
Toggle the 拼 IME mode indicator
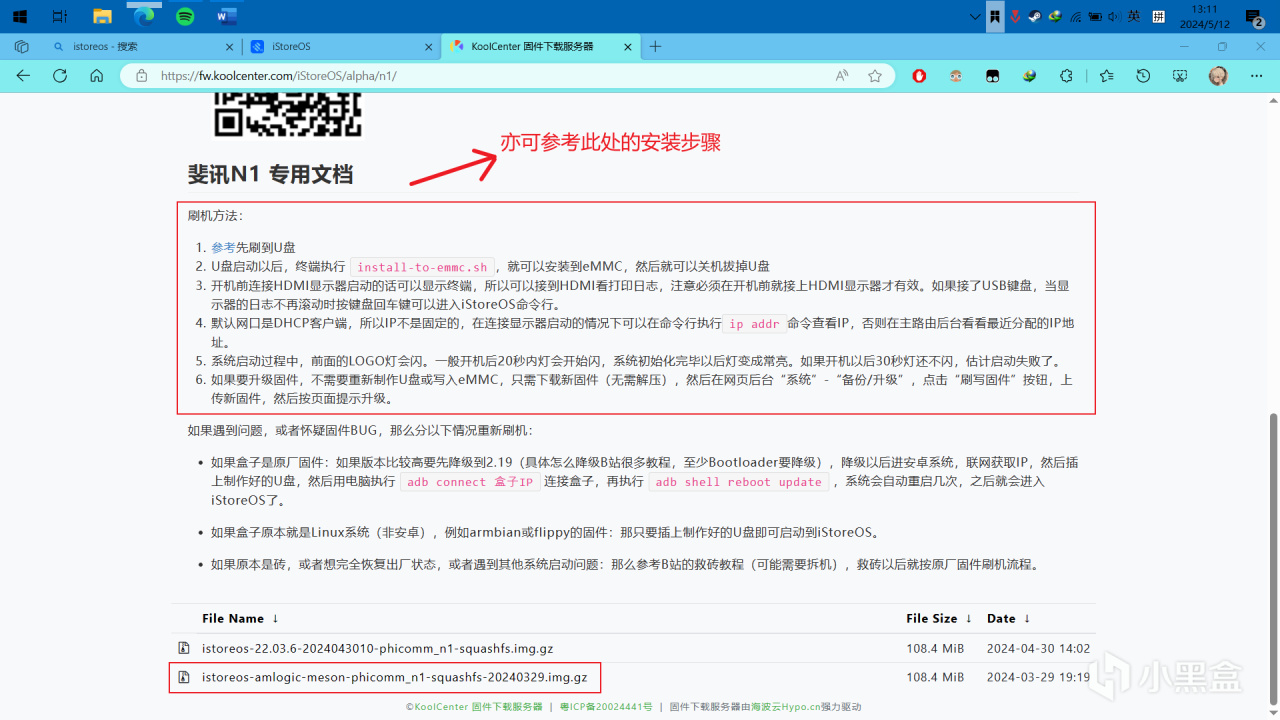pos(1159,16)
